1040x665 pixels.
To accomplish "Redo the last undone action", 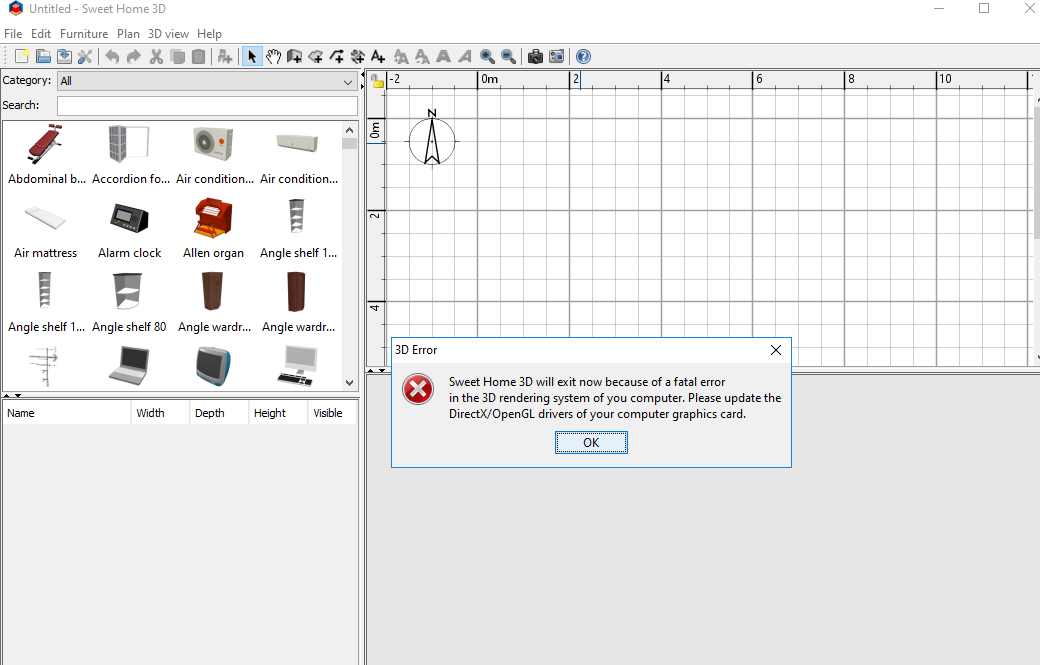I will point(133,57).
